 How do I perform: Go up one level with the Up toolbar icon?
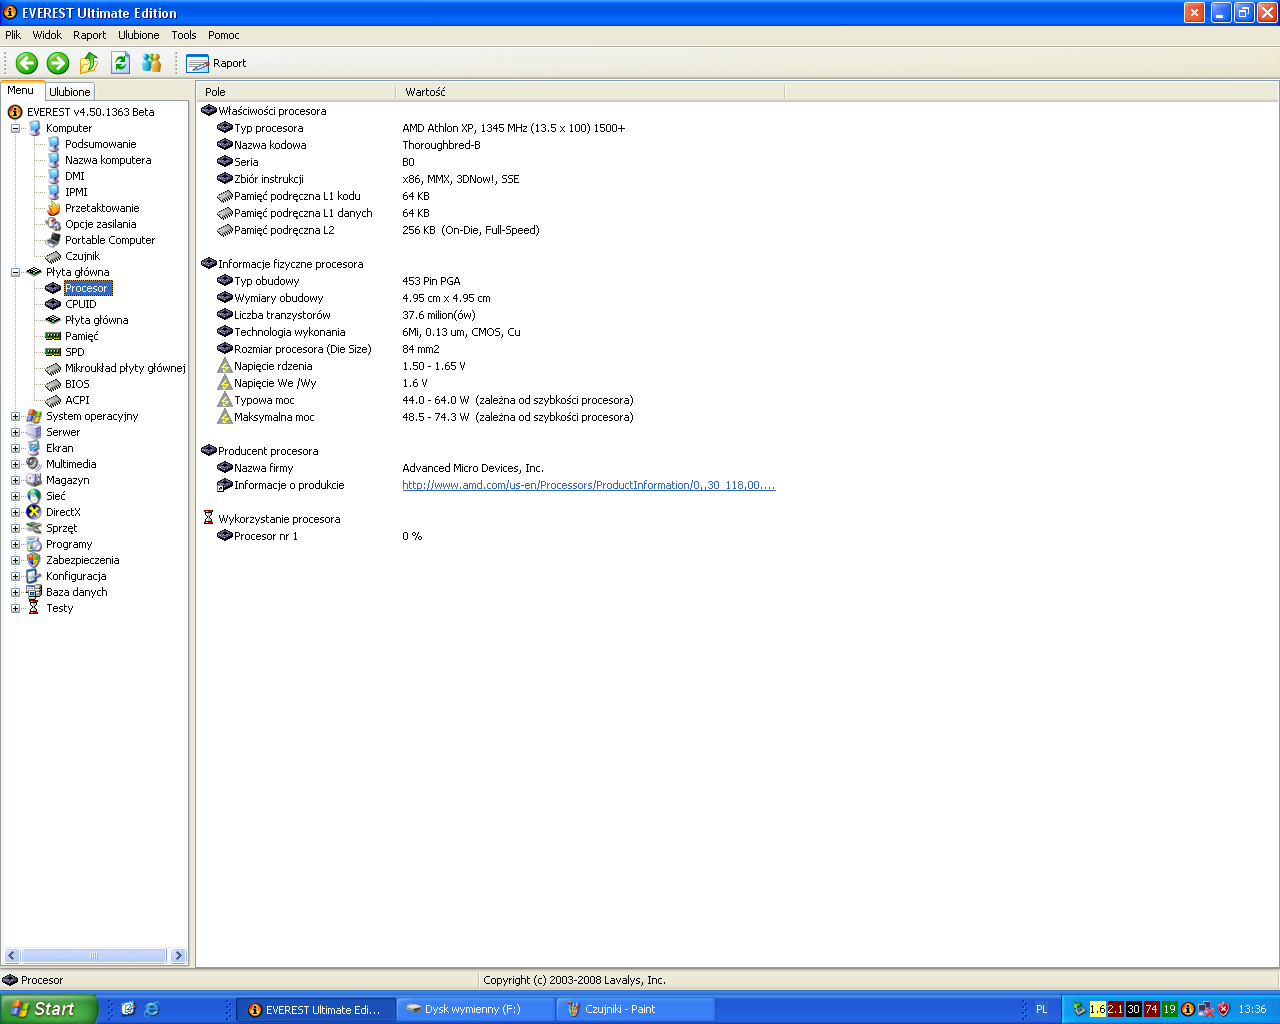(89, 63)
